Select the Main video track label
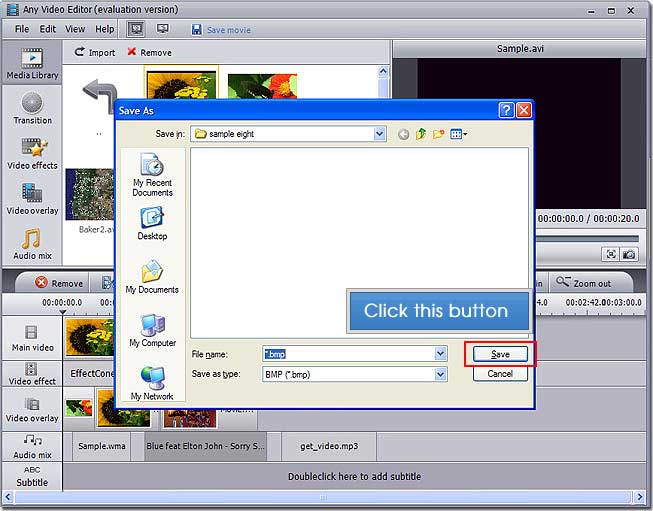653x511 pixels. pos(32,338)
